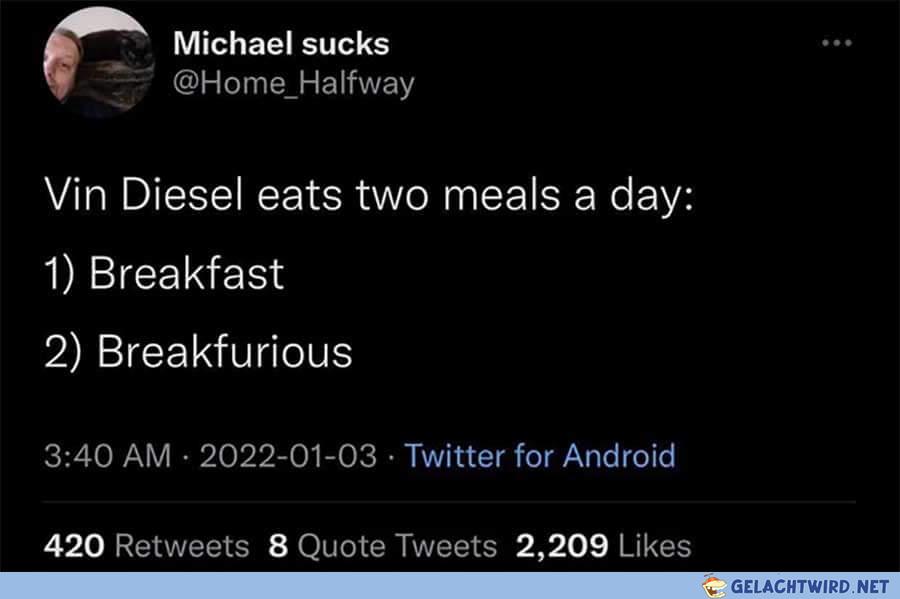The height and width of the screenshot is (599, 900).
Task: Select the tweet line about Vin Diesel
Action: click(x=369, y=196)
